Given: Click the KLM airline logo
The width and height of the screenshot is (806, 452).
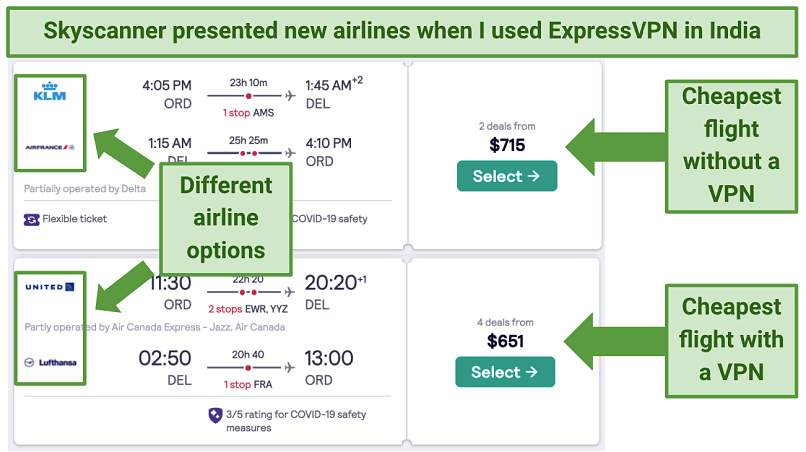Looking at the screenshot, I should point(49,93).
